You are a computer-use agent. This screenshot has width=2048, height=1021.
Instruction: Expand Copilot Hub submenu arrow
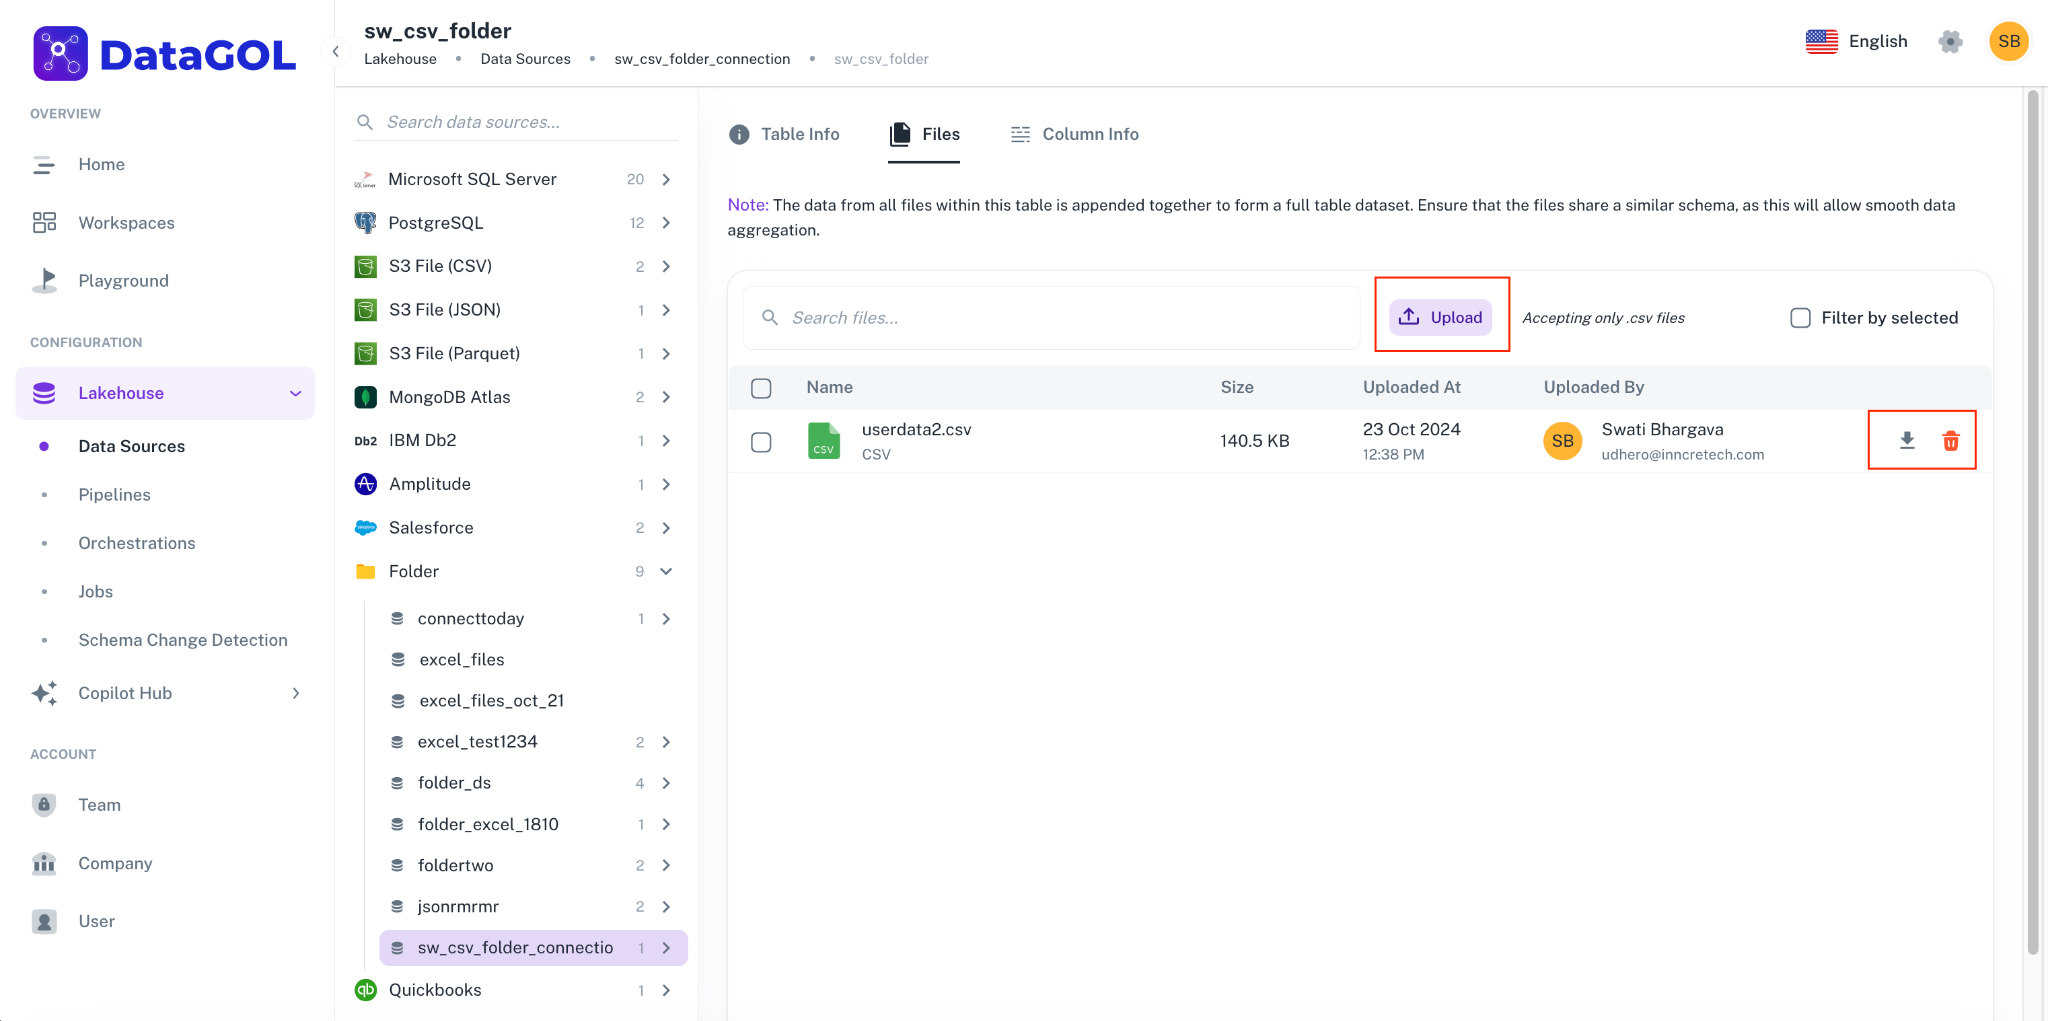[295, 693]
